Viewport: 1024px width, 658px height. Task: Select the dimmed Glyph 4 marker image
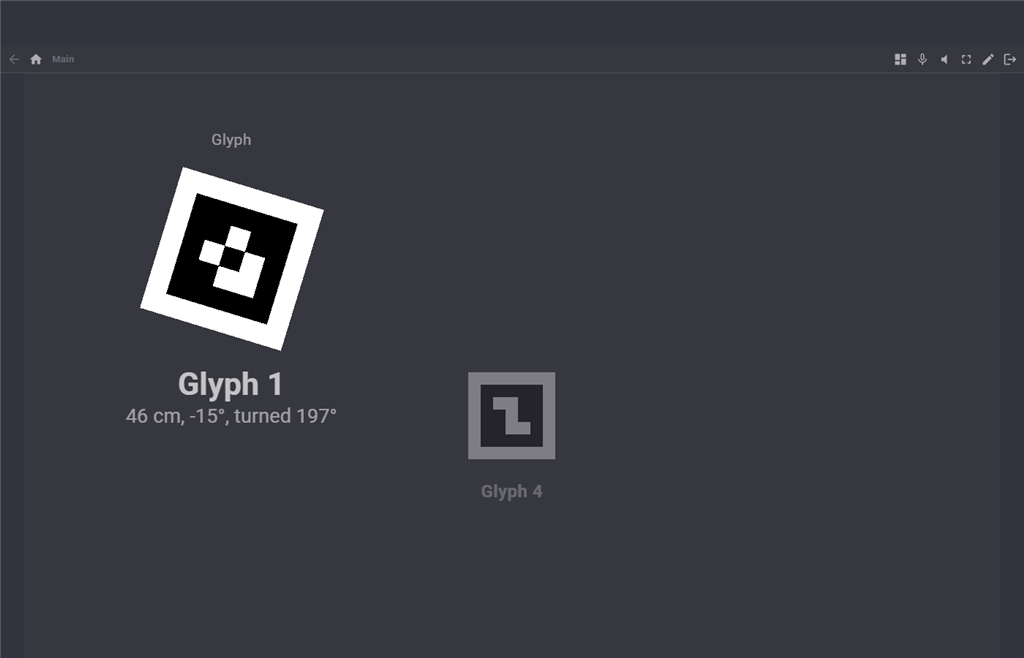pyautogui.click(x=511, y=416)
